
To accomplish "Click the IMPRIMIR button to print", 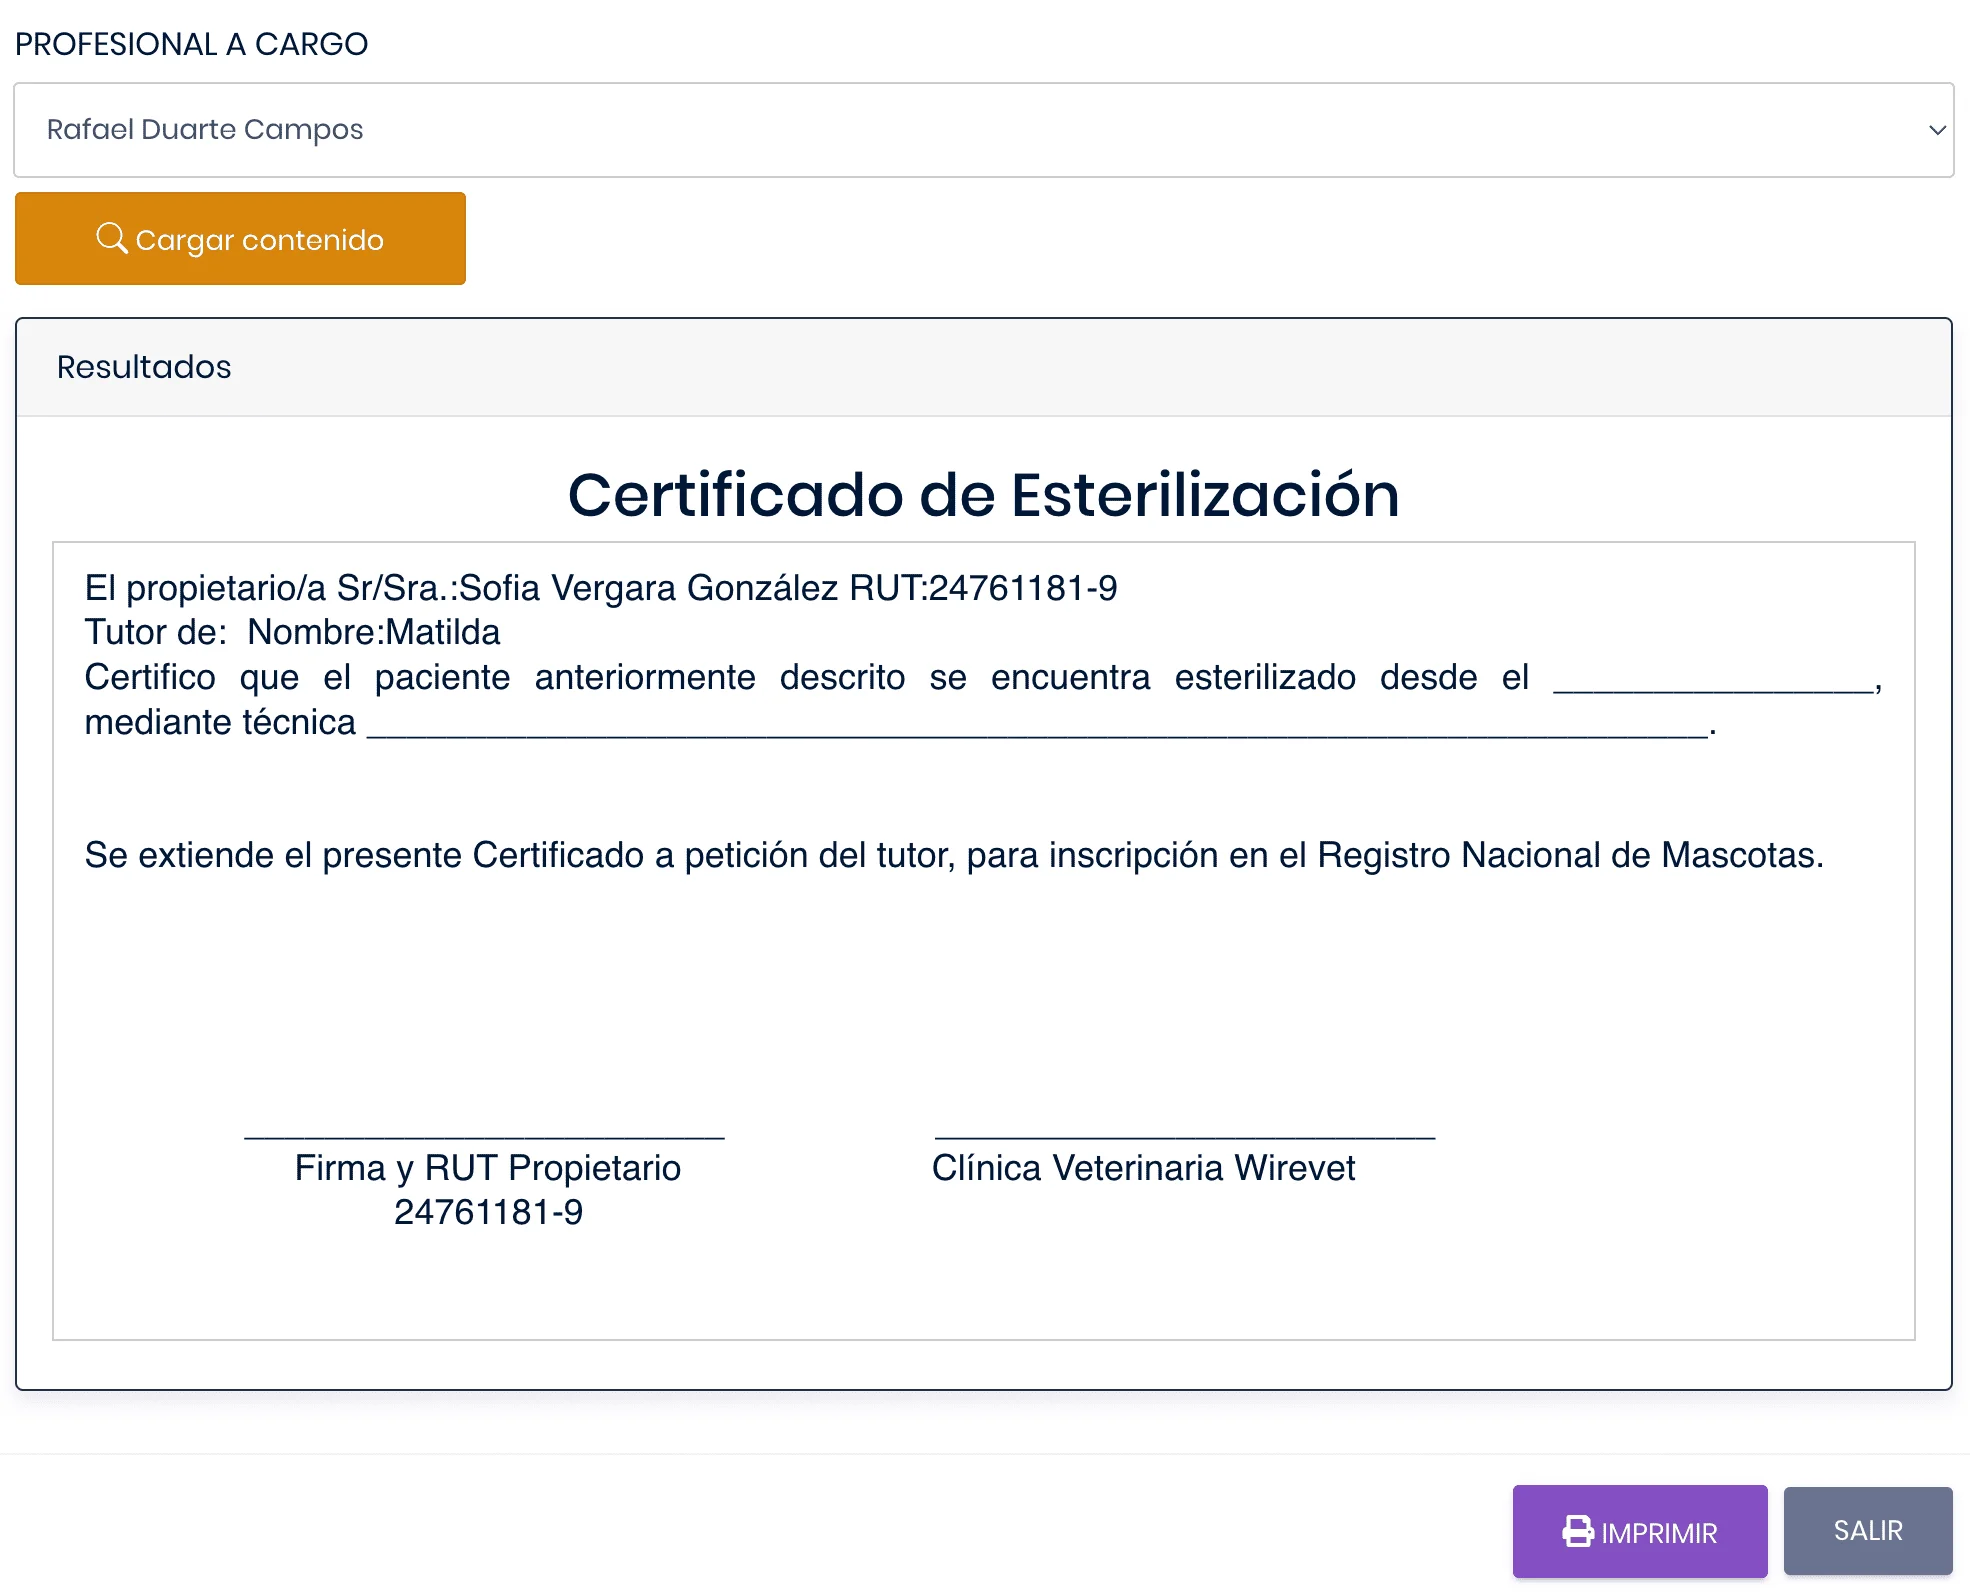I will tap(1640, 1530).
